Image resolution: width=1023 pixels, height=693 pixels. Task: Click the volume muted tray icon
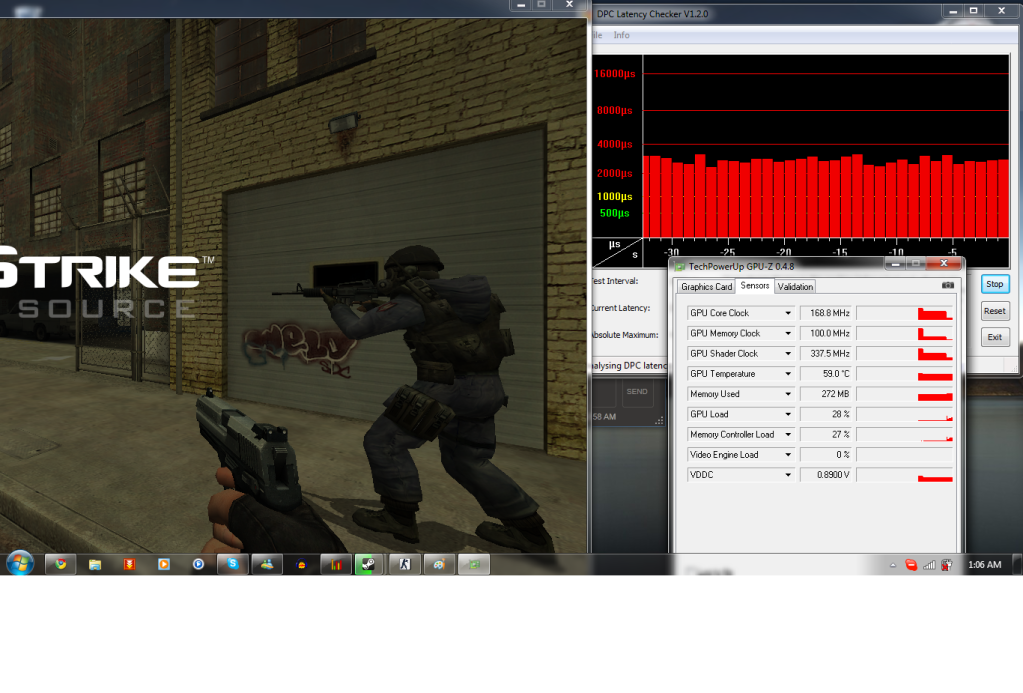947,565
